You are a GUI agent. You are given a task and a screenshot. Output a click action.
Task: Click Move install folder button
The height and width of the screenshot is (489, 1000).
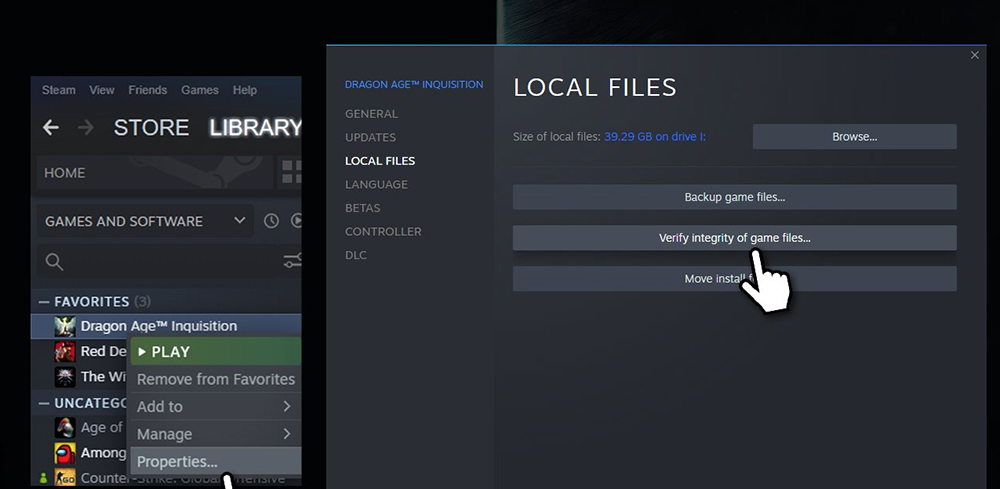tap(735, 279)
